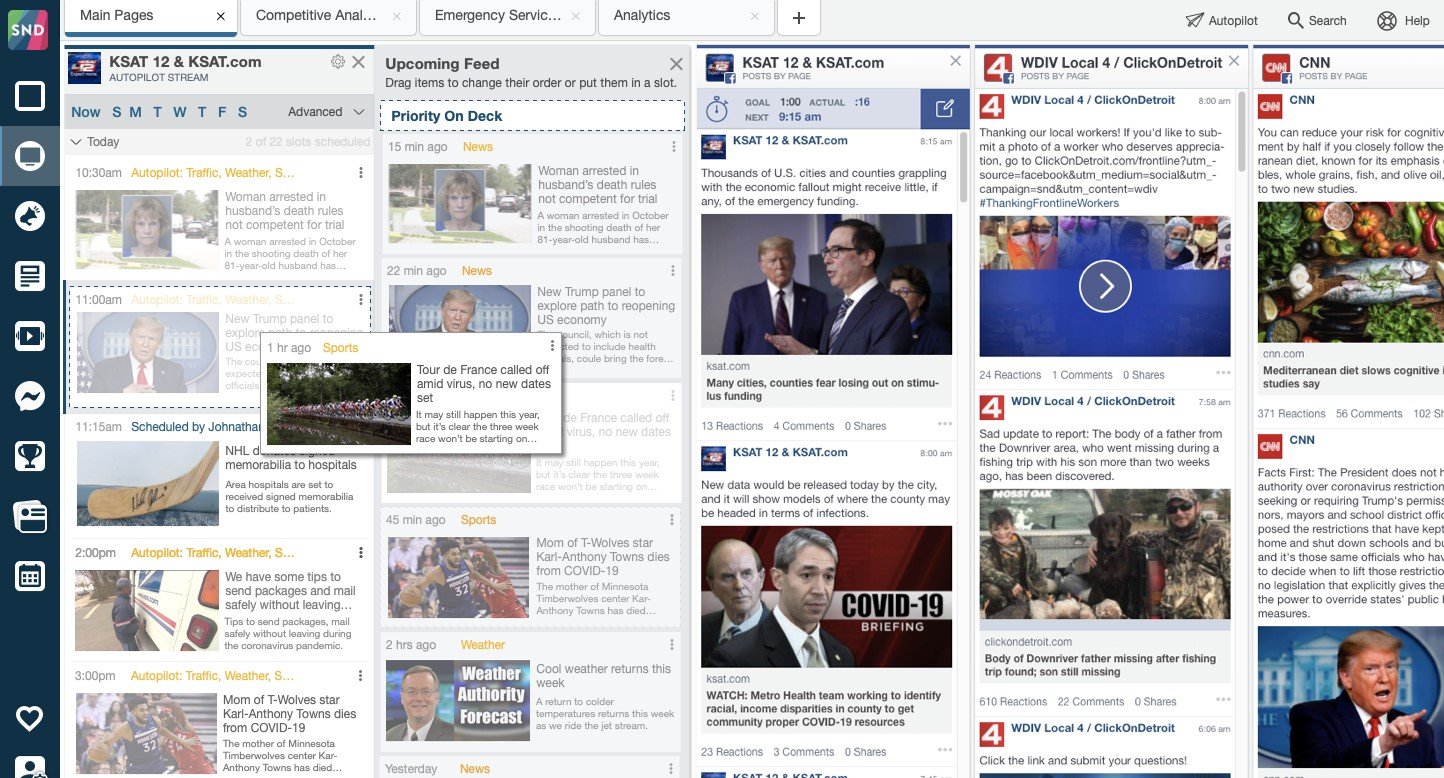
Task: Open options menu on 45 min ago Sports item
Action: pyautogui.click(x=672, y=520)
